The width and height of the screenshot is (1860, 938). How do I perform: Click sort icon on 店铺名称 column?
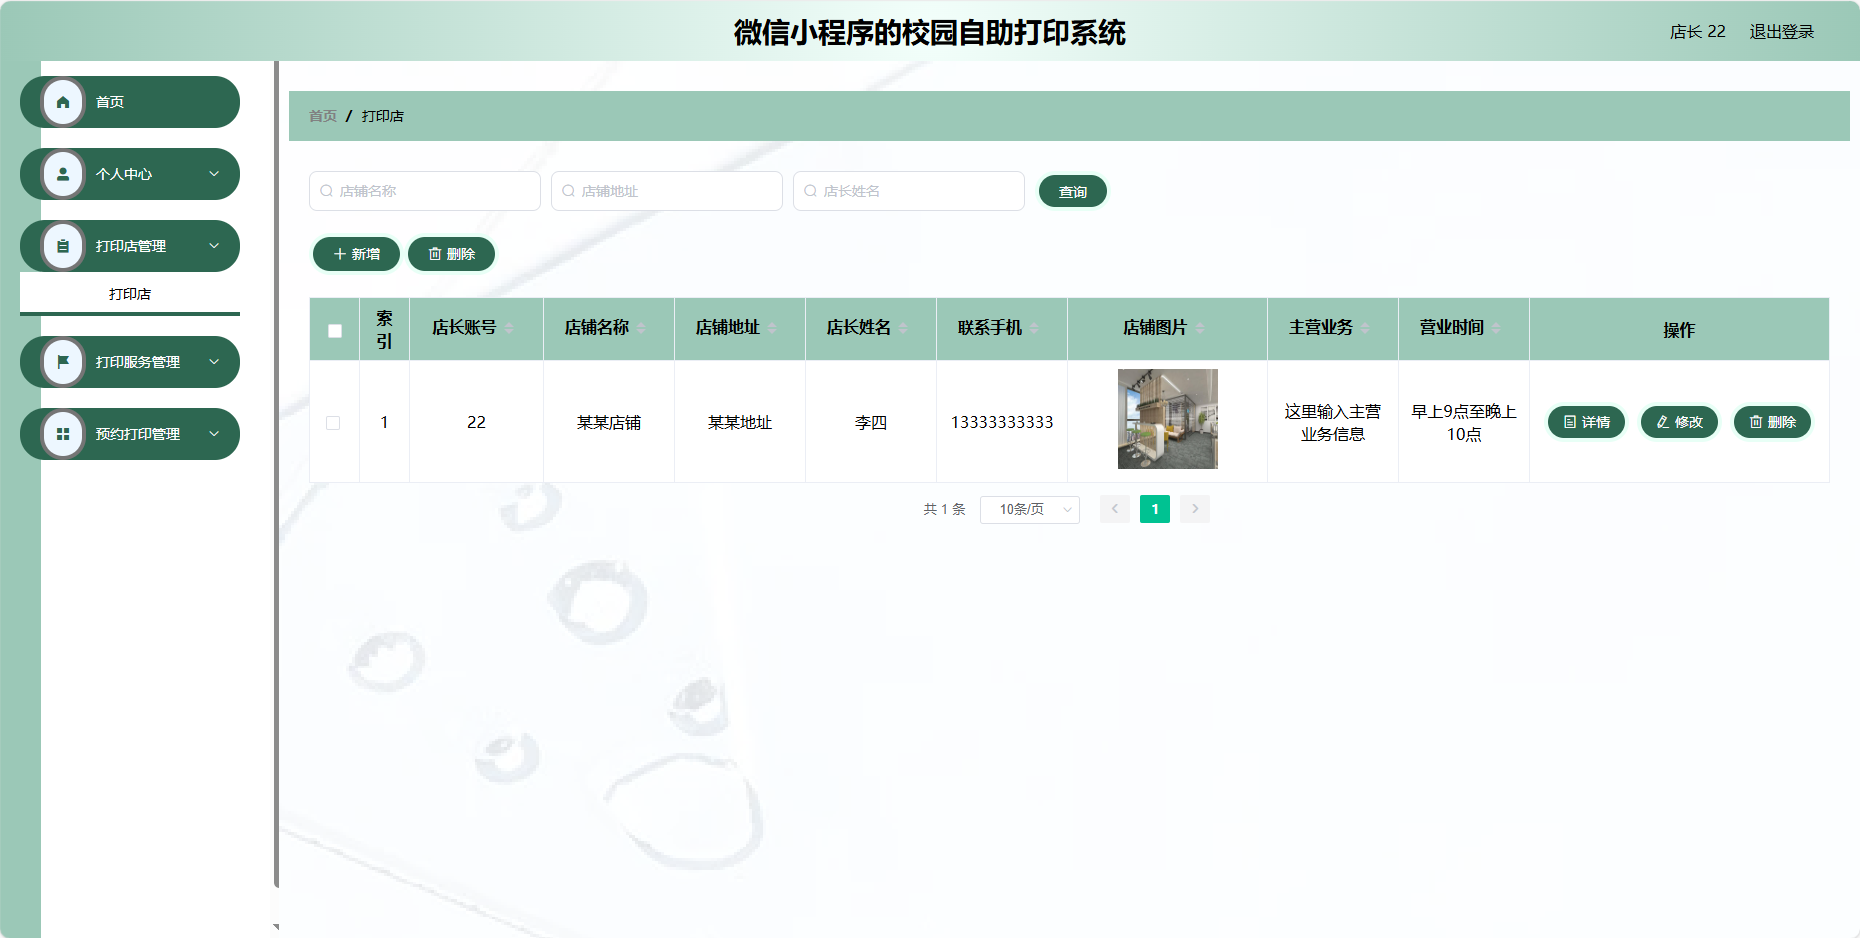(641, 328)
